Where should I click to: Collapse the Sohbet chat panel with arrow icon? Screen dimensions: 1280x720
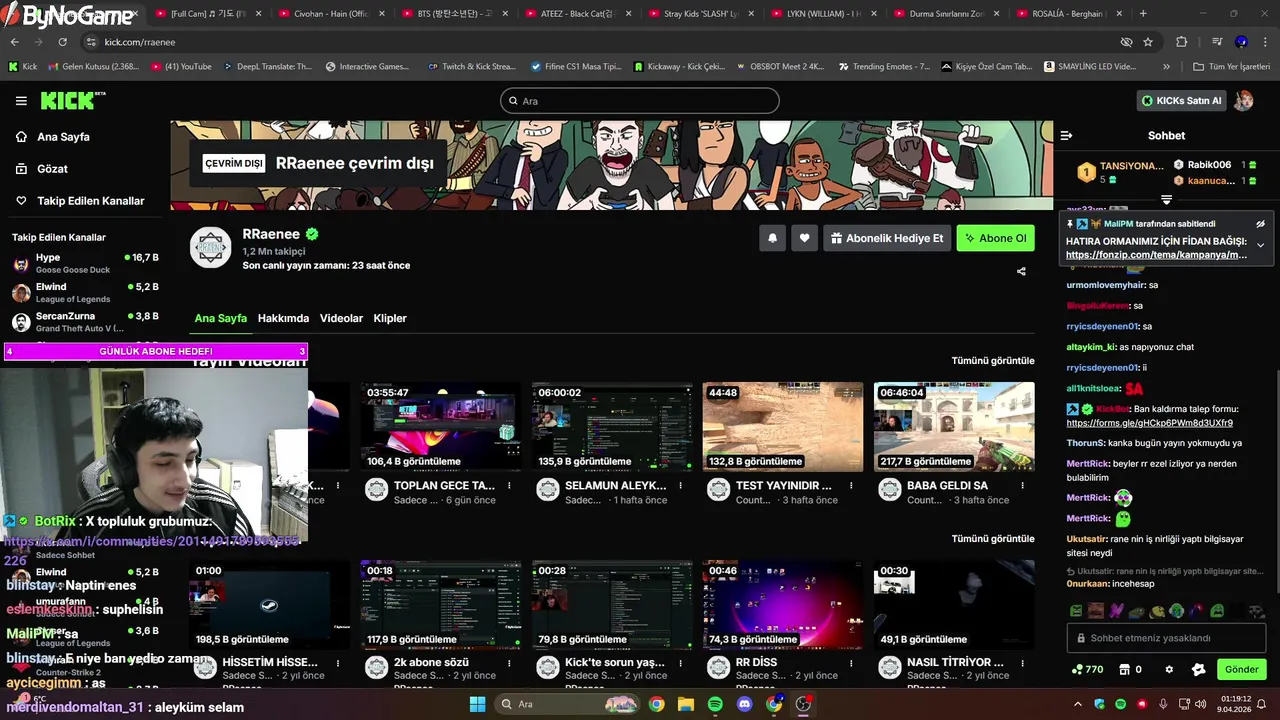click(x=1066, y=135)
